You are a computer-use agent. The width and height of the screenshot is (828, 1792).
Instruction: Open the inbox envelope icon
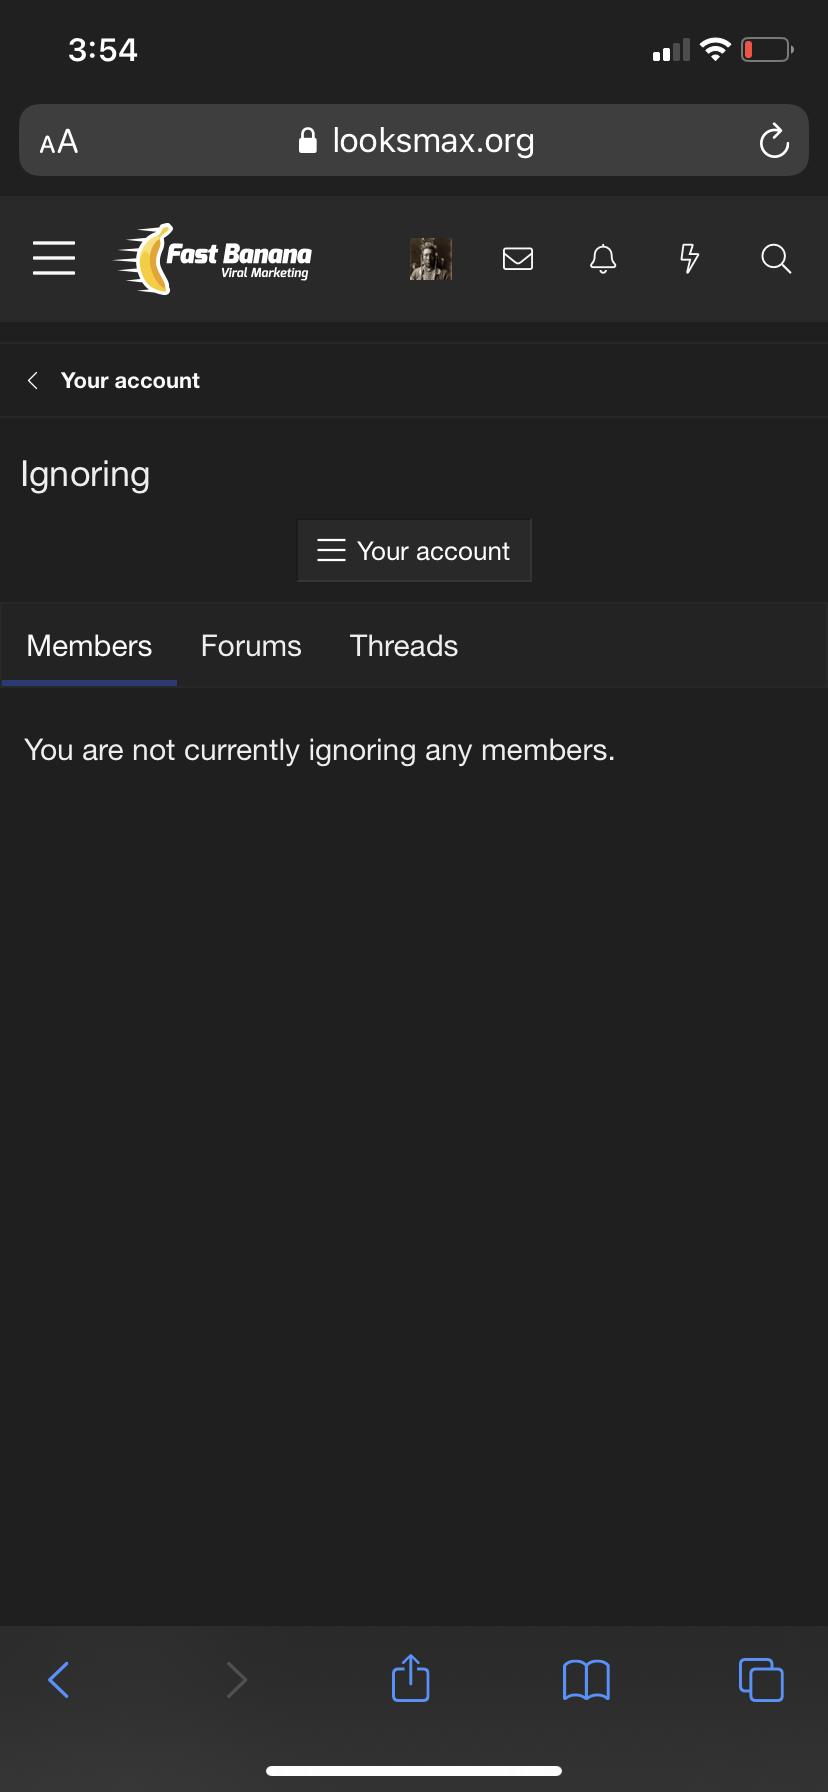point(518,259)
